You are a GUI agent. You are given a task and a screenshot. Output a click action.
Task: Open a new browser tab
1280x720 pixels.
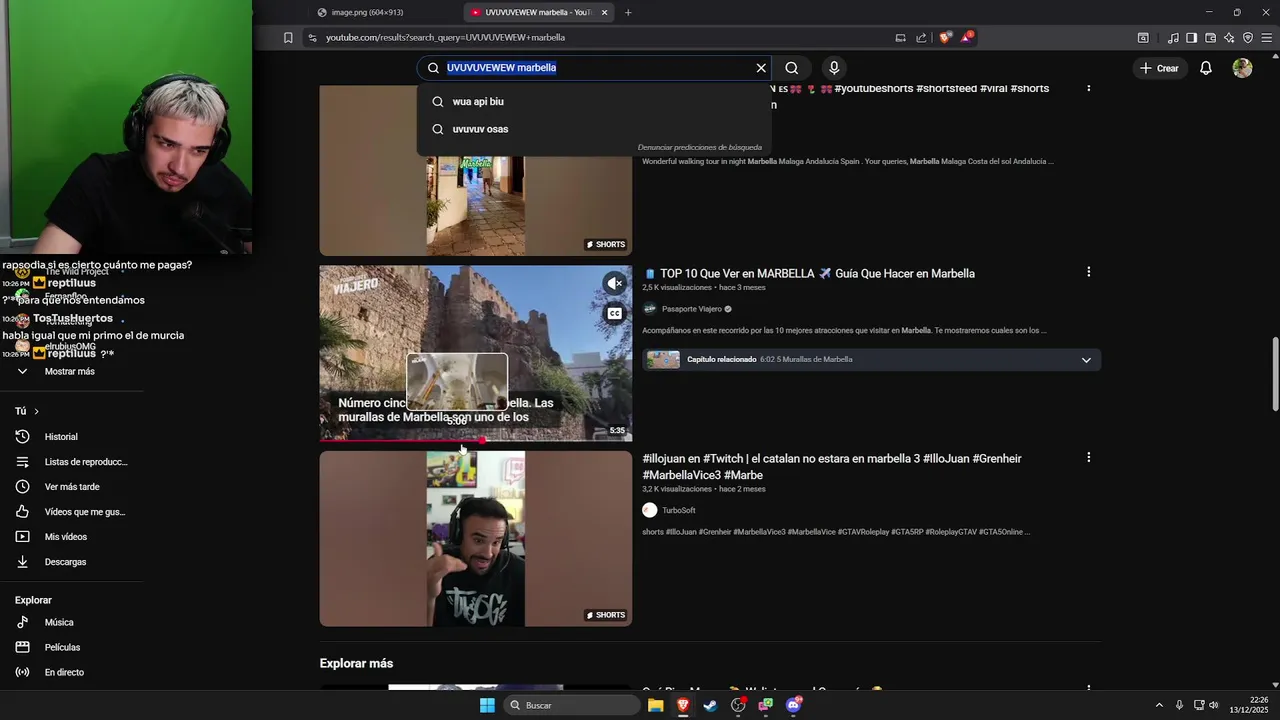coord(628,13)
